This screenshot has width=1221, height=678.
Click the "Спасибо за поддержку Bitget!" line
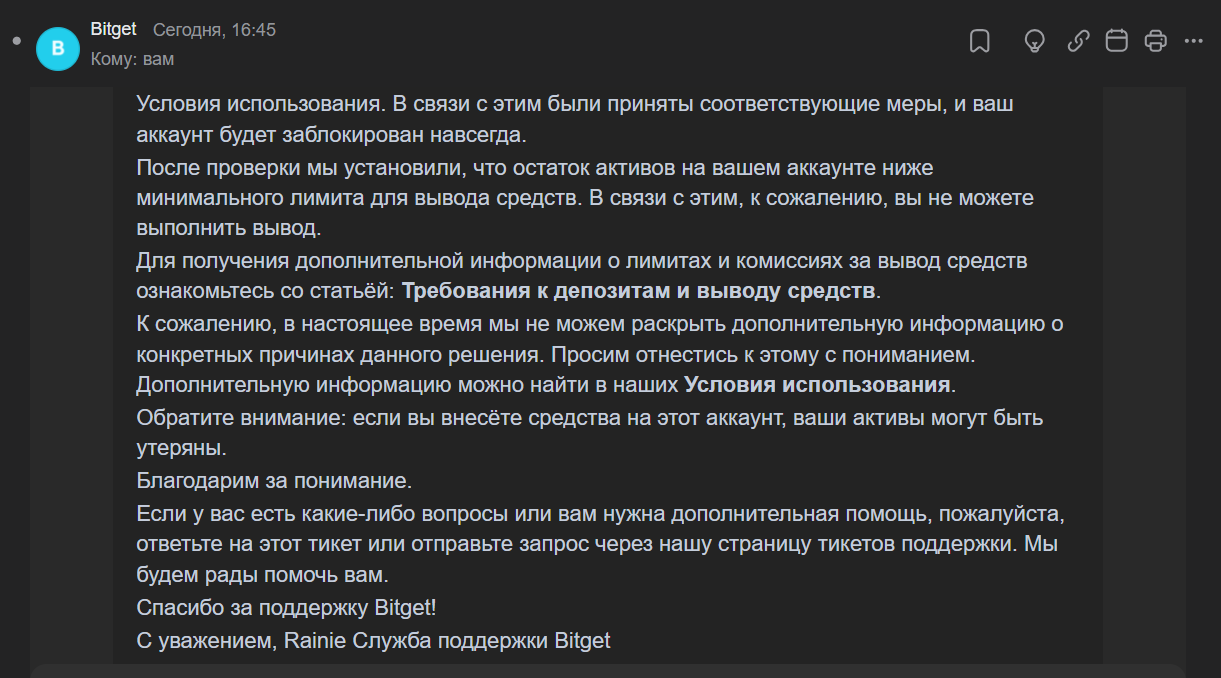[x=287, y=608]
